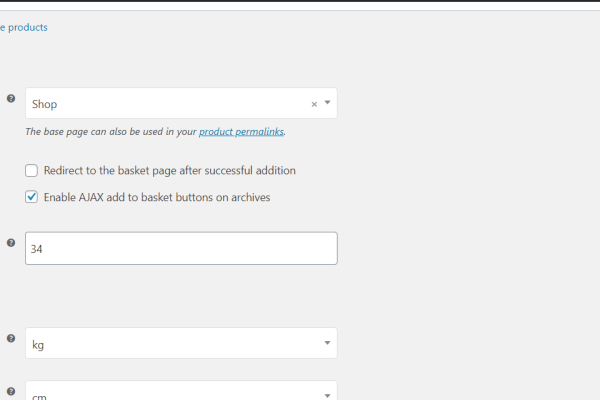Enable redirect to basket page checkbox

pyautogui.click(x=32, y=171)
